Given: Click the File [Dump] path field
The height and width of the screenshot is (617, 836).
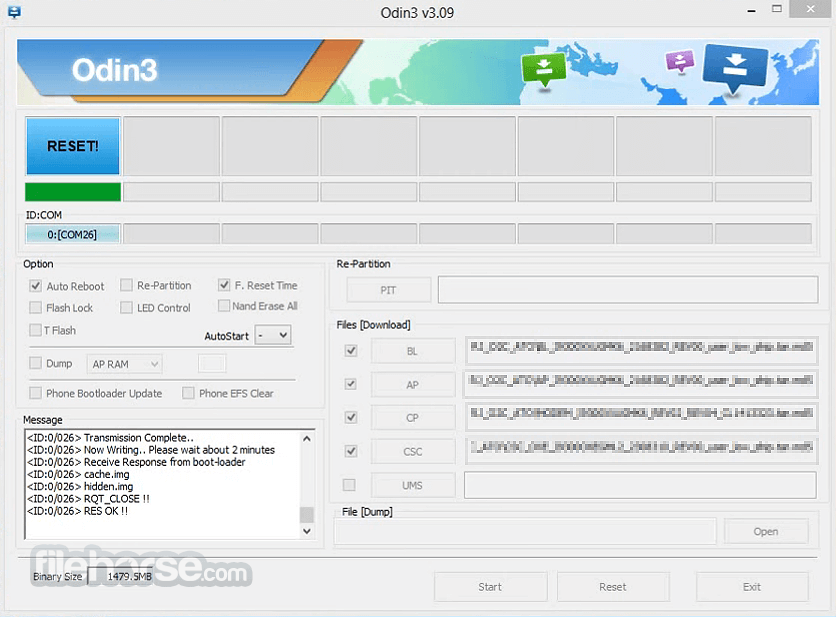Looking at the screenshot, I should coord(525,532).
